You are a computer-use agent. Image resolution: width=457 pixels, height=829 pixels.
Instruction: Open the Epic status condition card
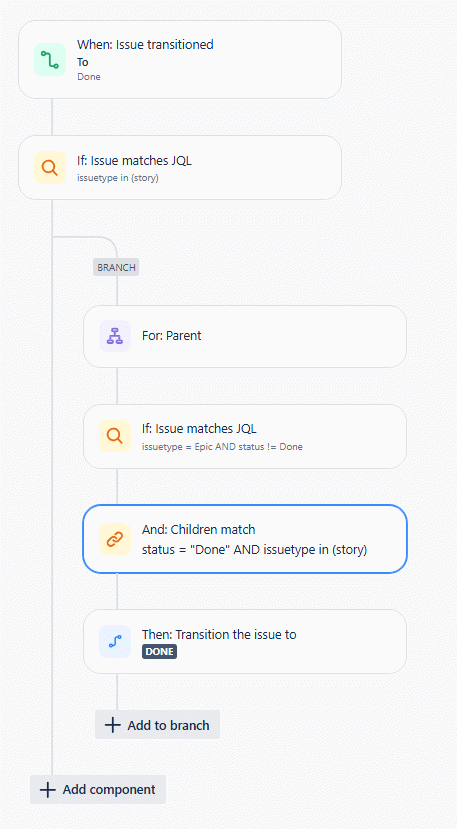click(245, 437)
